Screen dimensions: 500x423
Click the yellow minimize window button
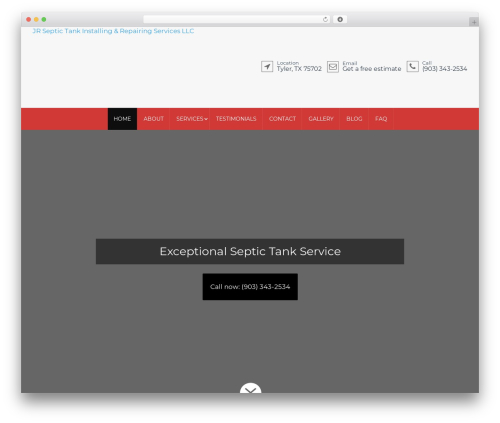click(36, 19)
